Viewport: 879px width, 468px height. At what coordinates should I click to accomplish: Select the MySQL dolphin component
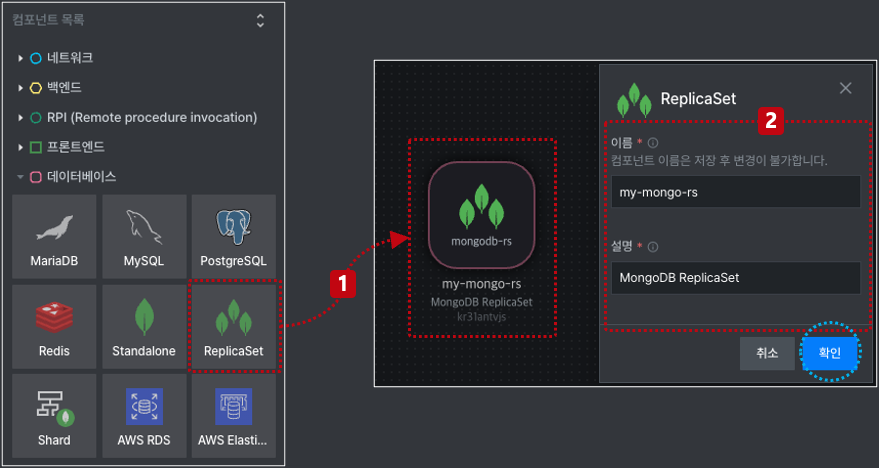point(144,237)
